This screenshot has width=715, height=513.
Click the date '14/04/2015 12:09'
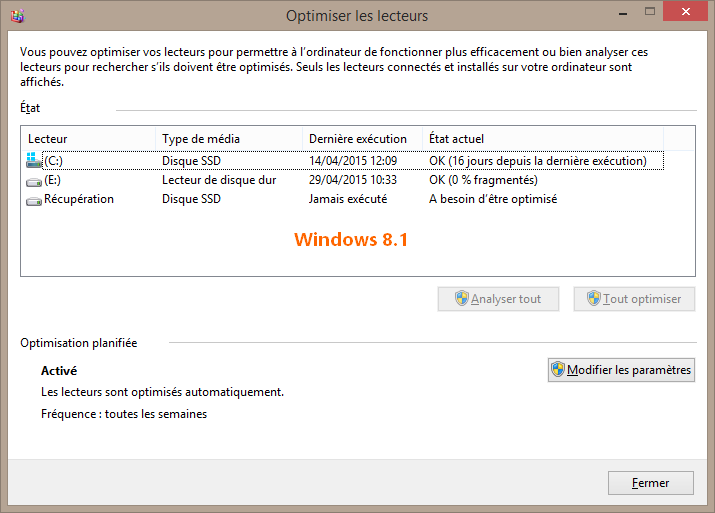click(x=353, y=161)
